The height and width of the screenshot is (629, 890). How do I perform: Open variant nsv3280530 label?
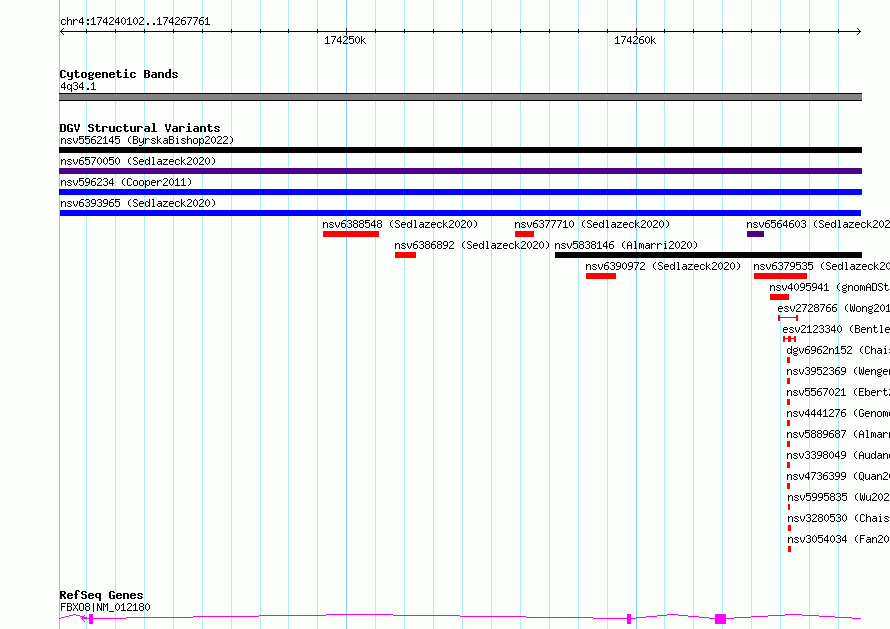838,518
